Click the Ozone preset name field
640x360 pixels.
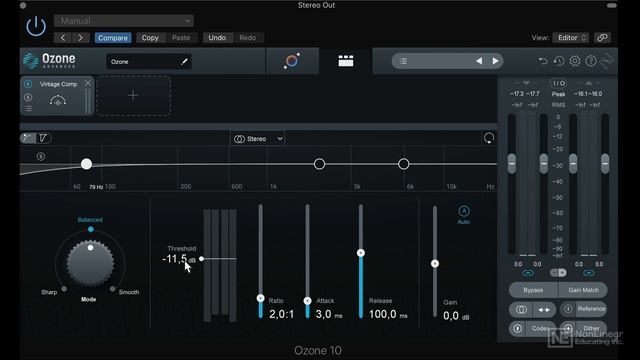[x=149, y=62]
